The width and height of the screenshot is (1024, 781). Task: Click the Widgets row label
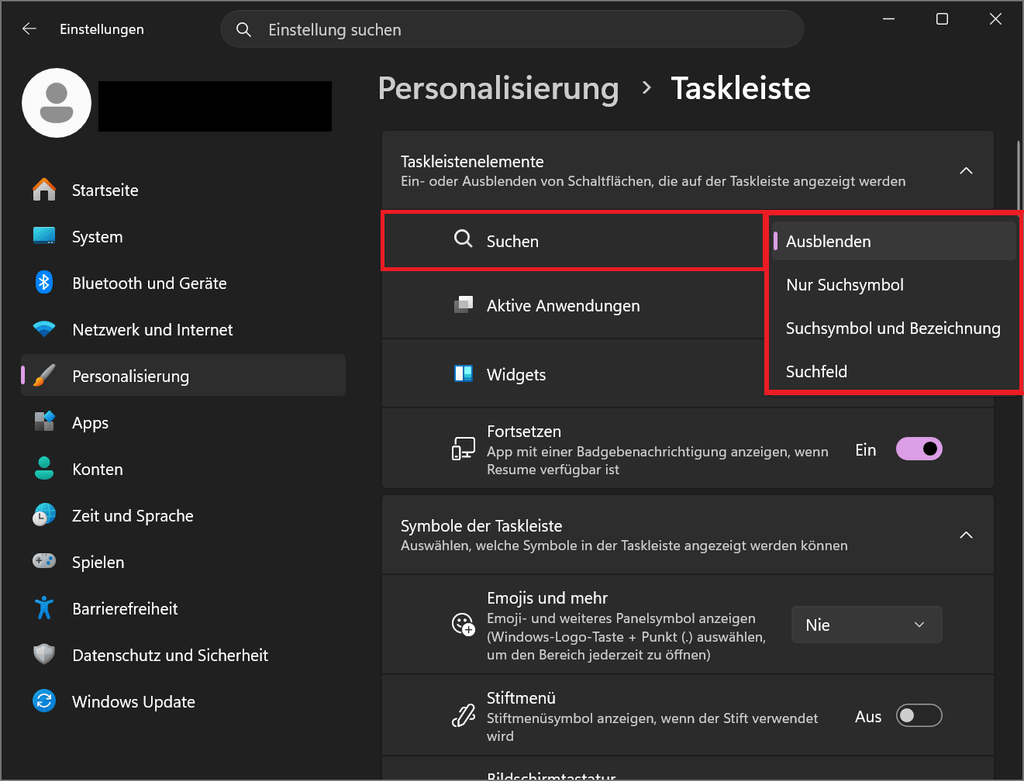coord(516,375)
